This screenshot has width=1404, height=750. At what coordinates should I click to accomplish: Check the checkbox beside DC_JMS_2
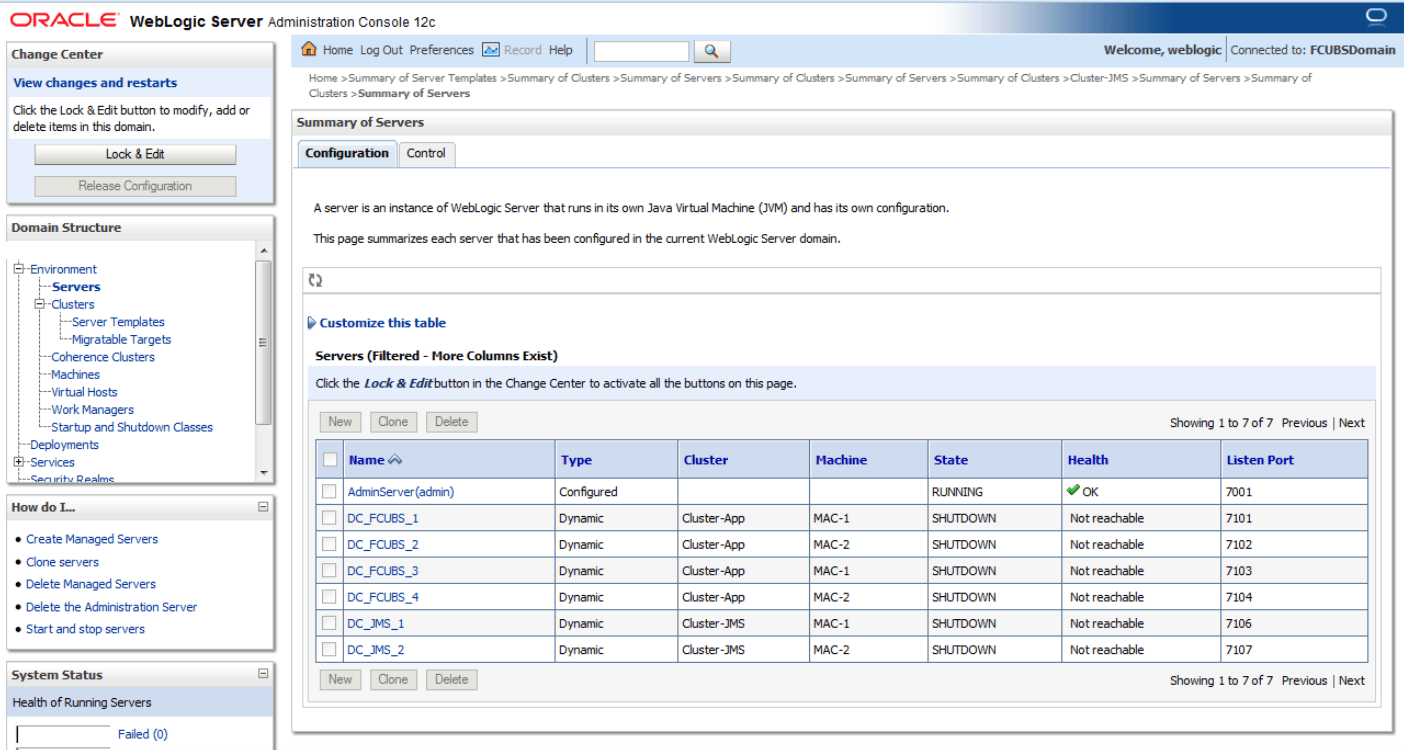click(329, 649)
